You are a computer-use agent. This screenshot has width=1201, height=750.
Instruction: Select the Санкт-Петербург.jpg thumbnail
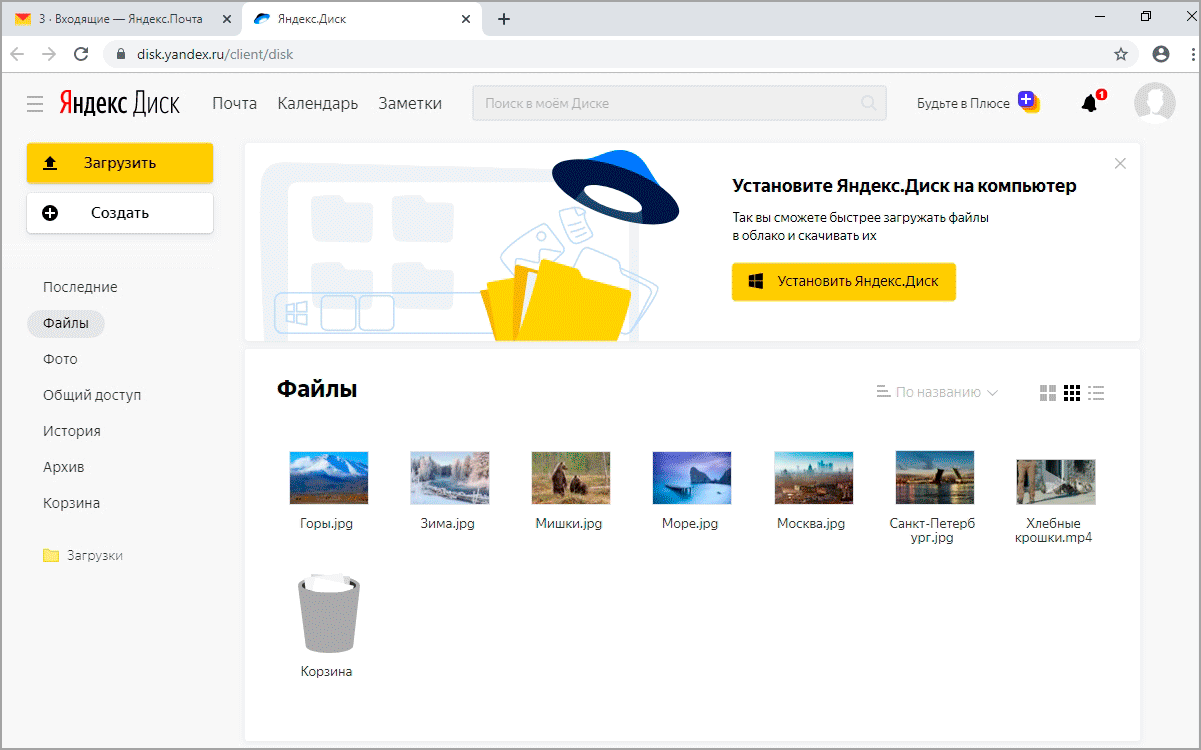point(934,477)
